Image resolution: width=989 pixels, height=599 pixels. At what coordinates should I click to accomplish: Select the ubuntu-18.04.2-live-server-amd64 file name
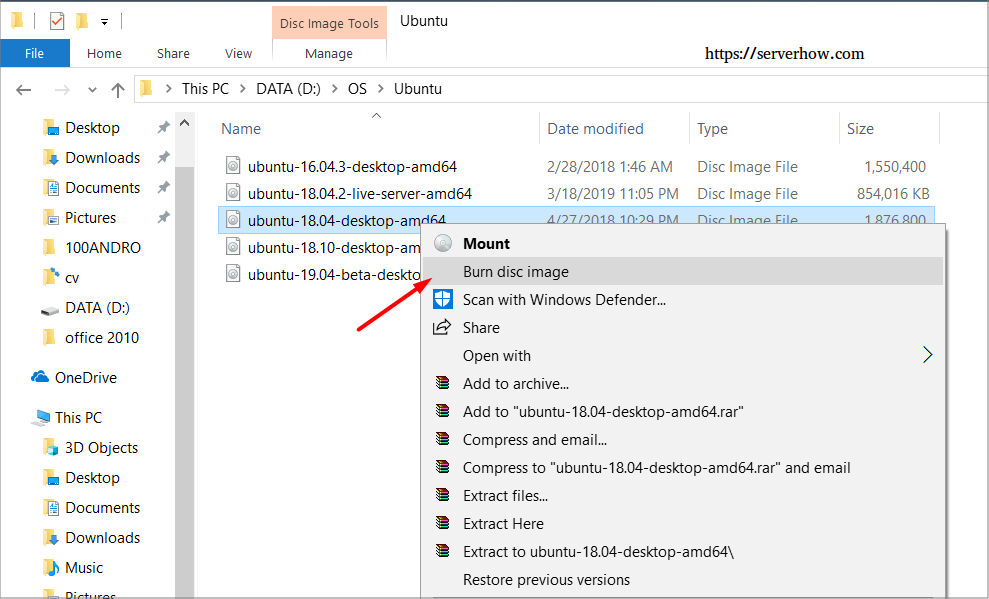point(360,194)
